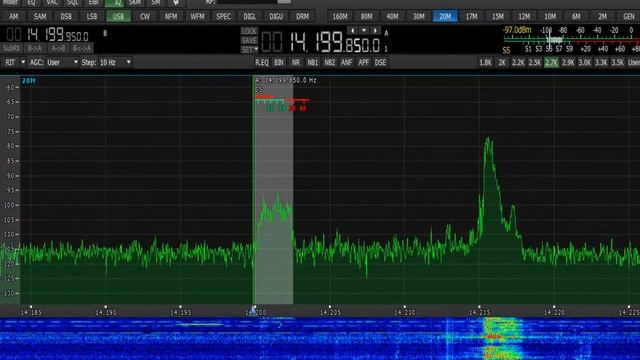This screenshot has height=360, width=640.
Task: Select the active 2.7K filter bandwidth
Action: click(x=551, y=62)
